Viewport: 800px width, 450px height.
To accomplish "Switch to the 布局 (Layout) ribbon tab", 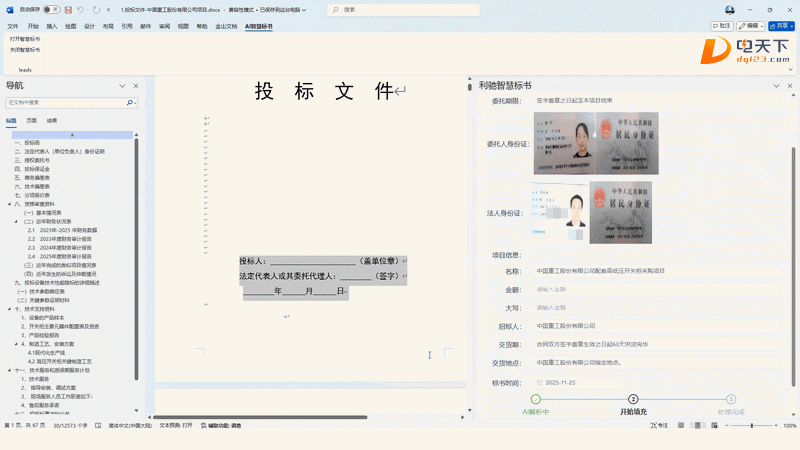I will pyautogui.click(x=108, y=26).
